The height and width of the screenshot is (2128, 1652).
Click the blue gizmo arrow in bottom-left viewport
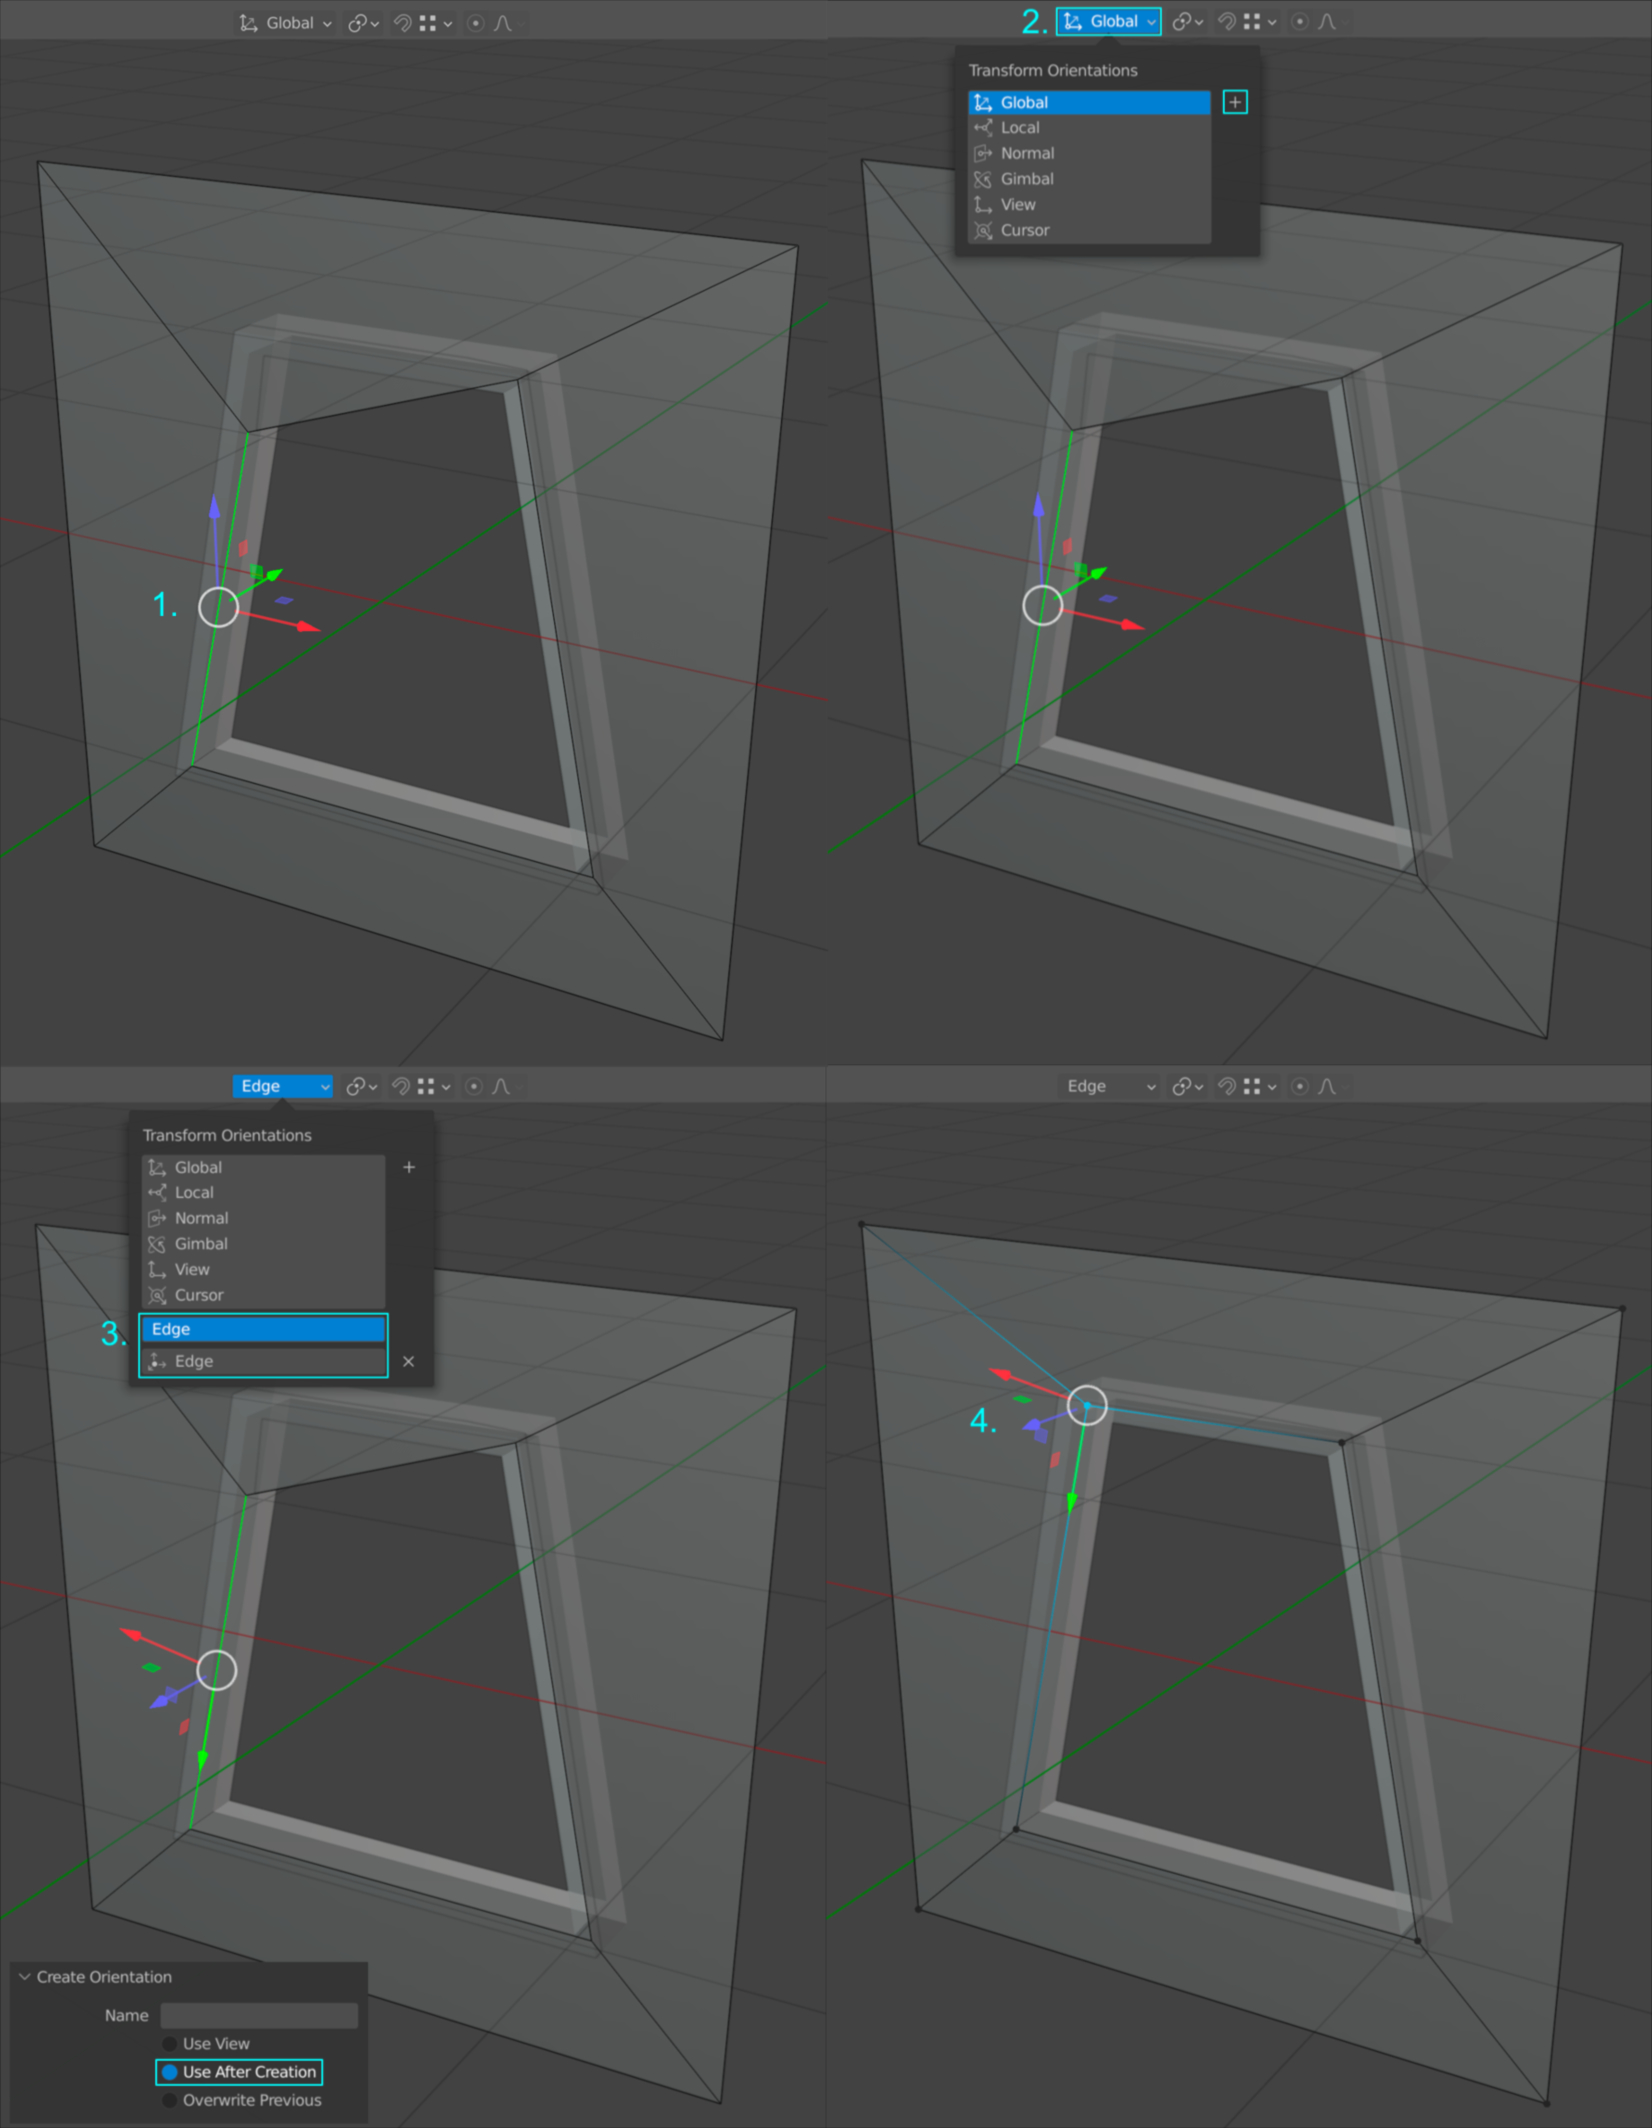160,1701
